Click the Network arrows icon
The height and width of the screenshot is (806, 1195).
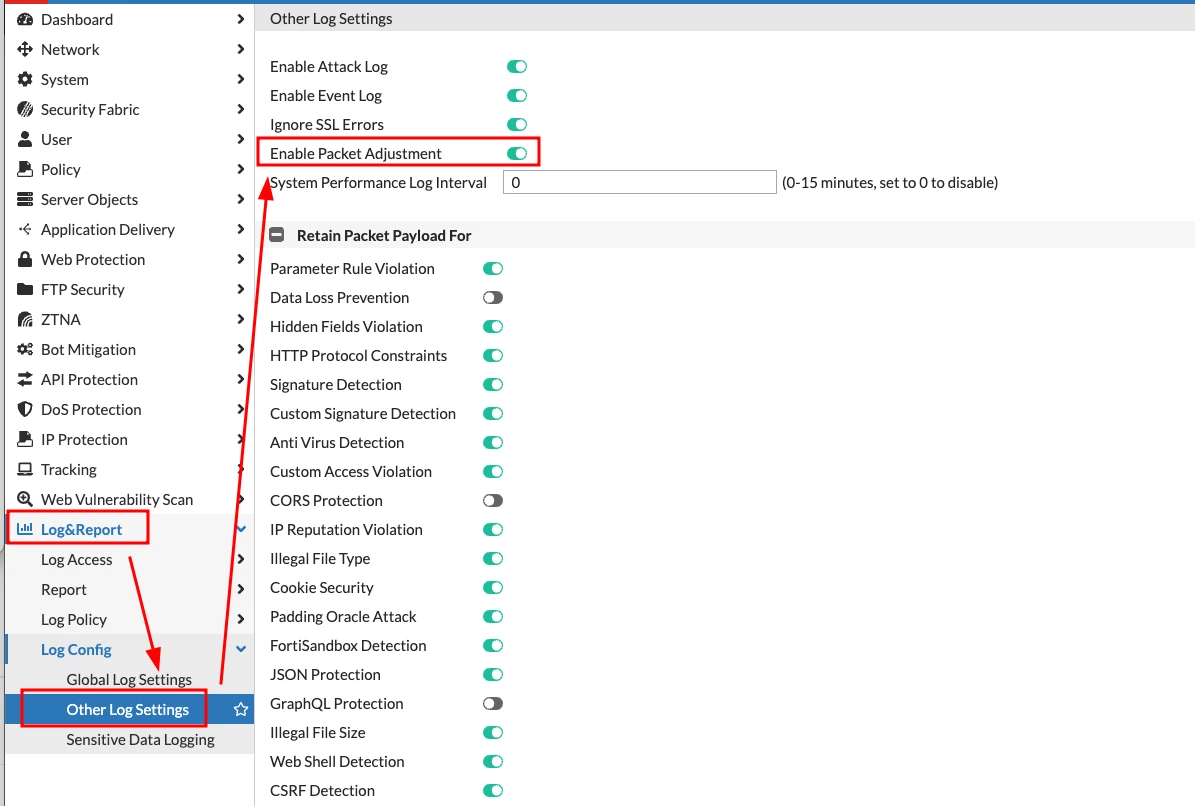pyautogui.click(x=25, y=50)
